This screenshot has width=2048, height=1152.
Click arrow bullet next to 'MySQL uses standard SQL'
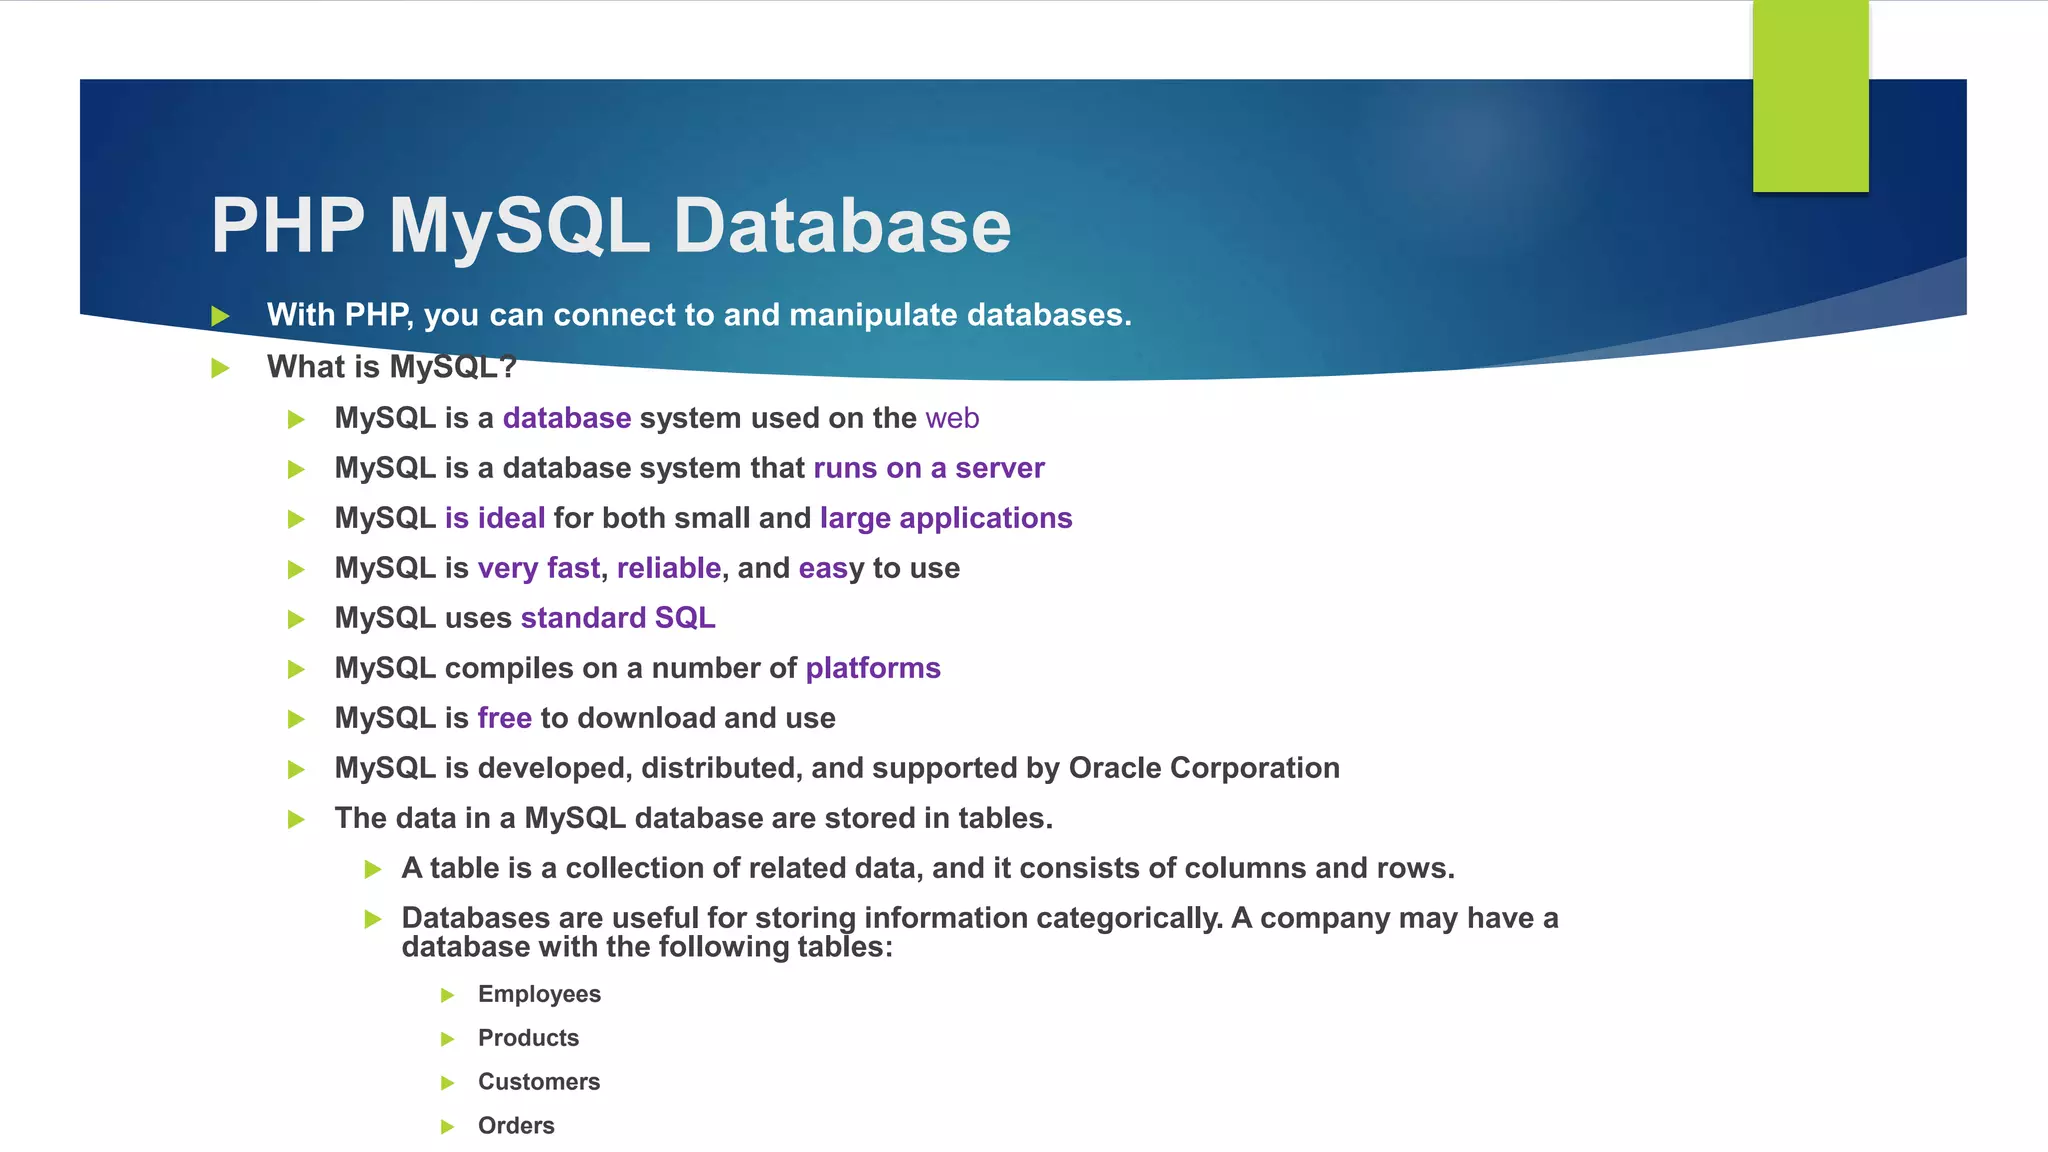pos(296,620)
